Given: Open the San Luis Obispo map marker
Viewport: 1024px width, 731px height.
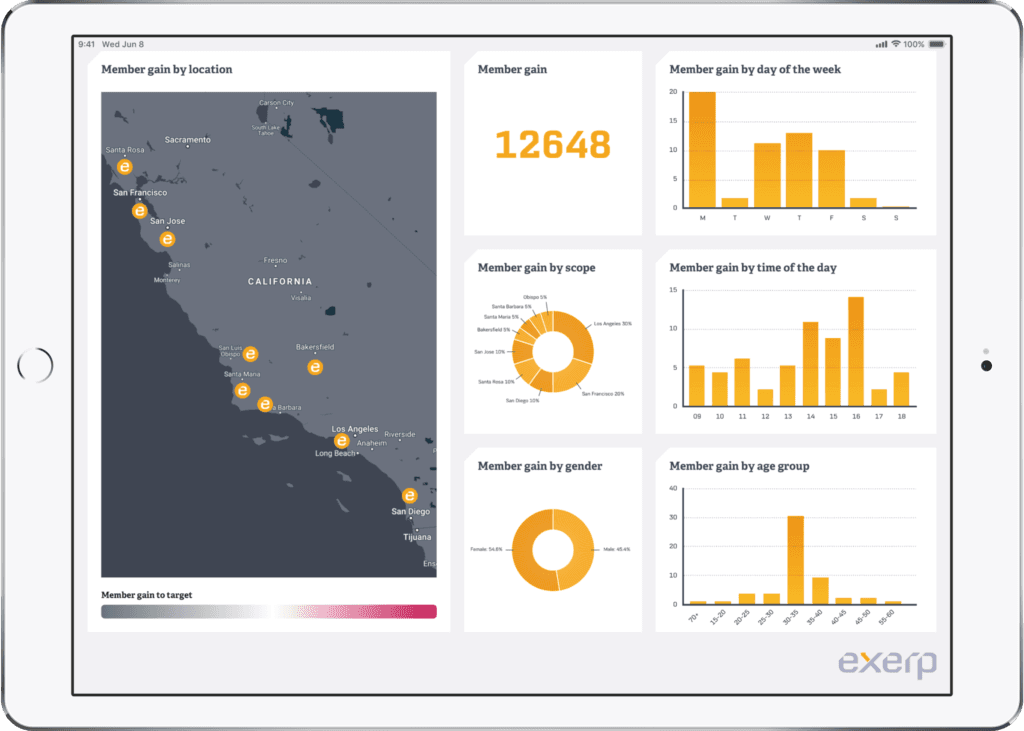Looking at the screenshot, I should coord(250,354).
